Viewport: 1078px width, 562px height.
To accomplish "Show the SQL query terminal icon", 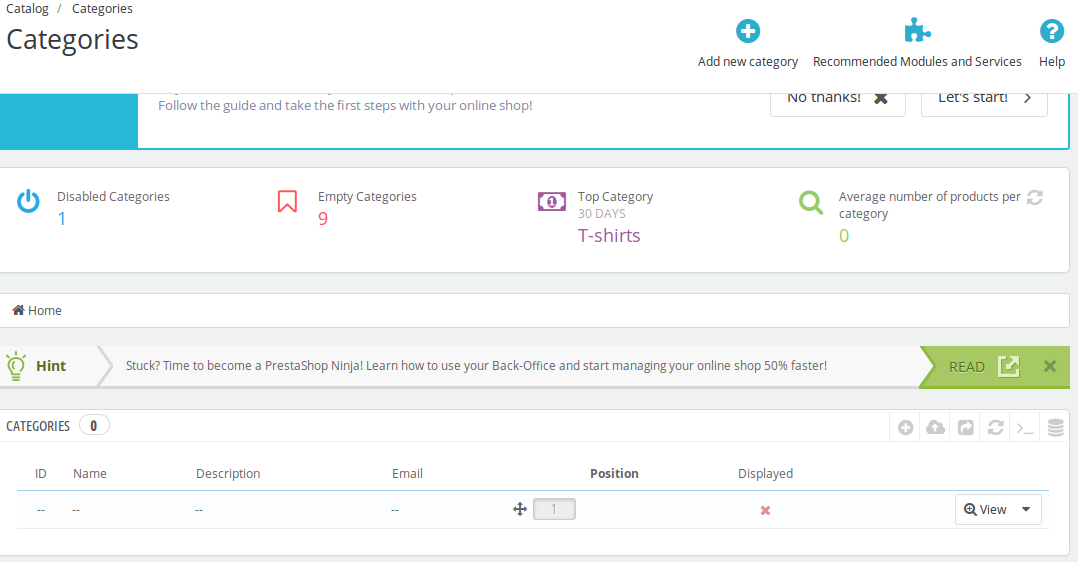I will click(1025, 429).
